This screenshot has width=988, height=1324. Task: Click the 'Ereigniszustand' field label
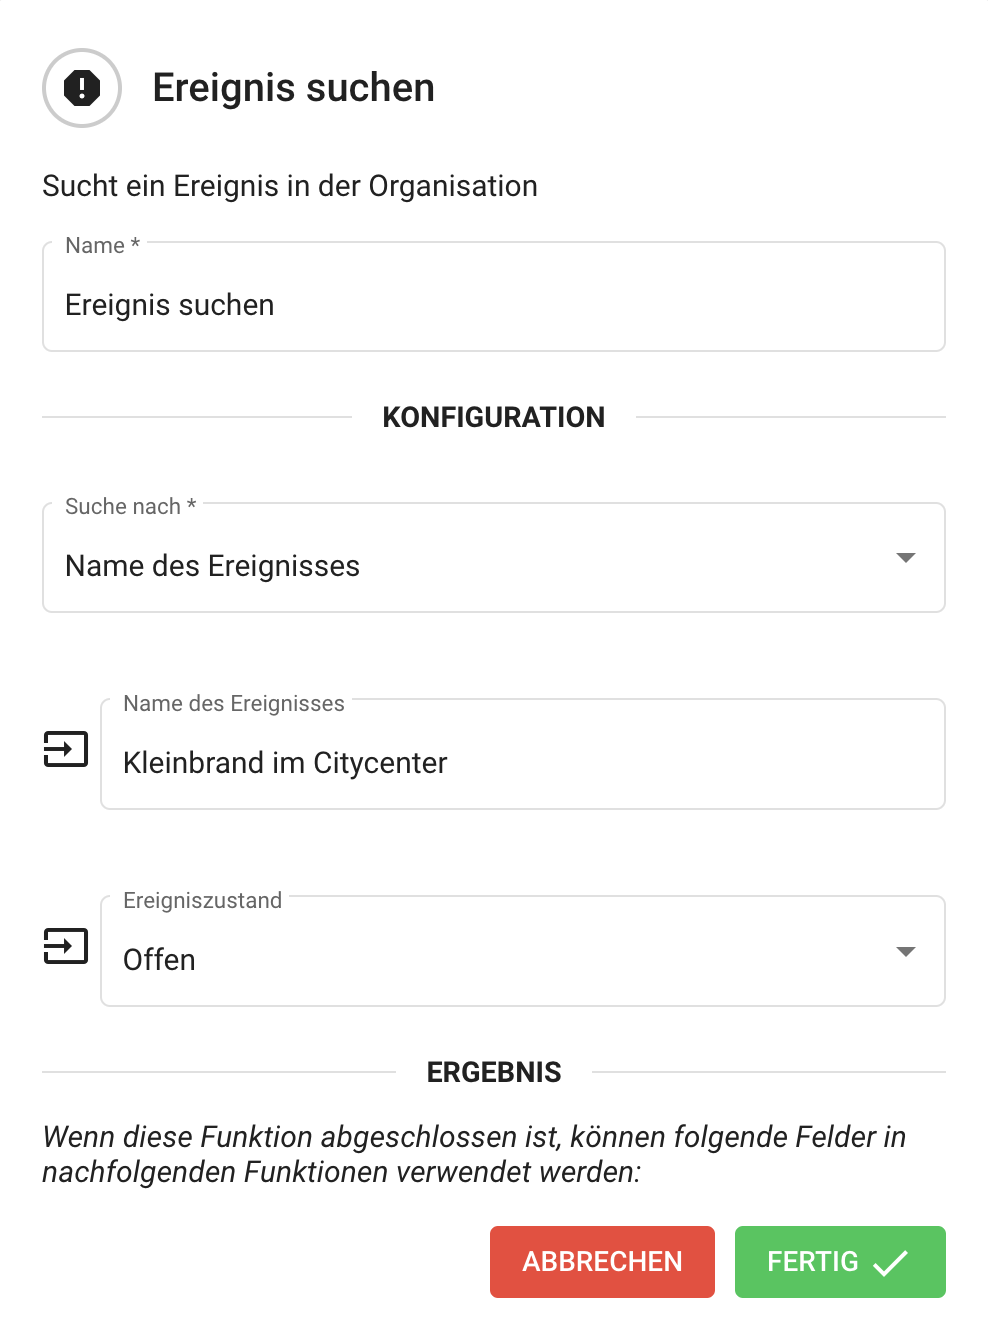[x=202, y=901]
